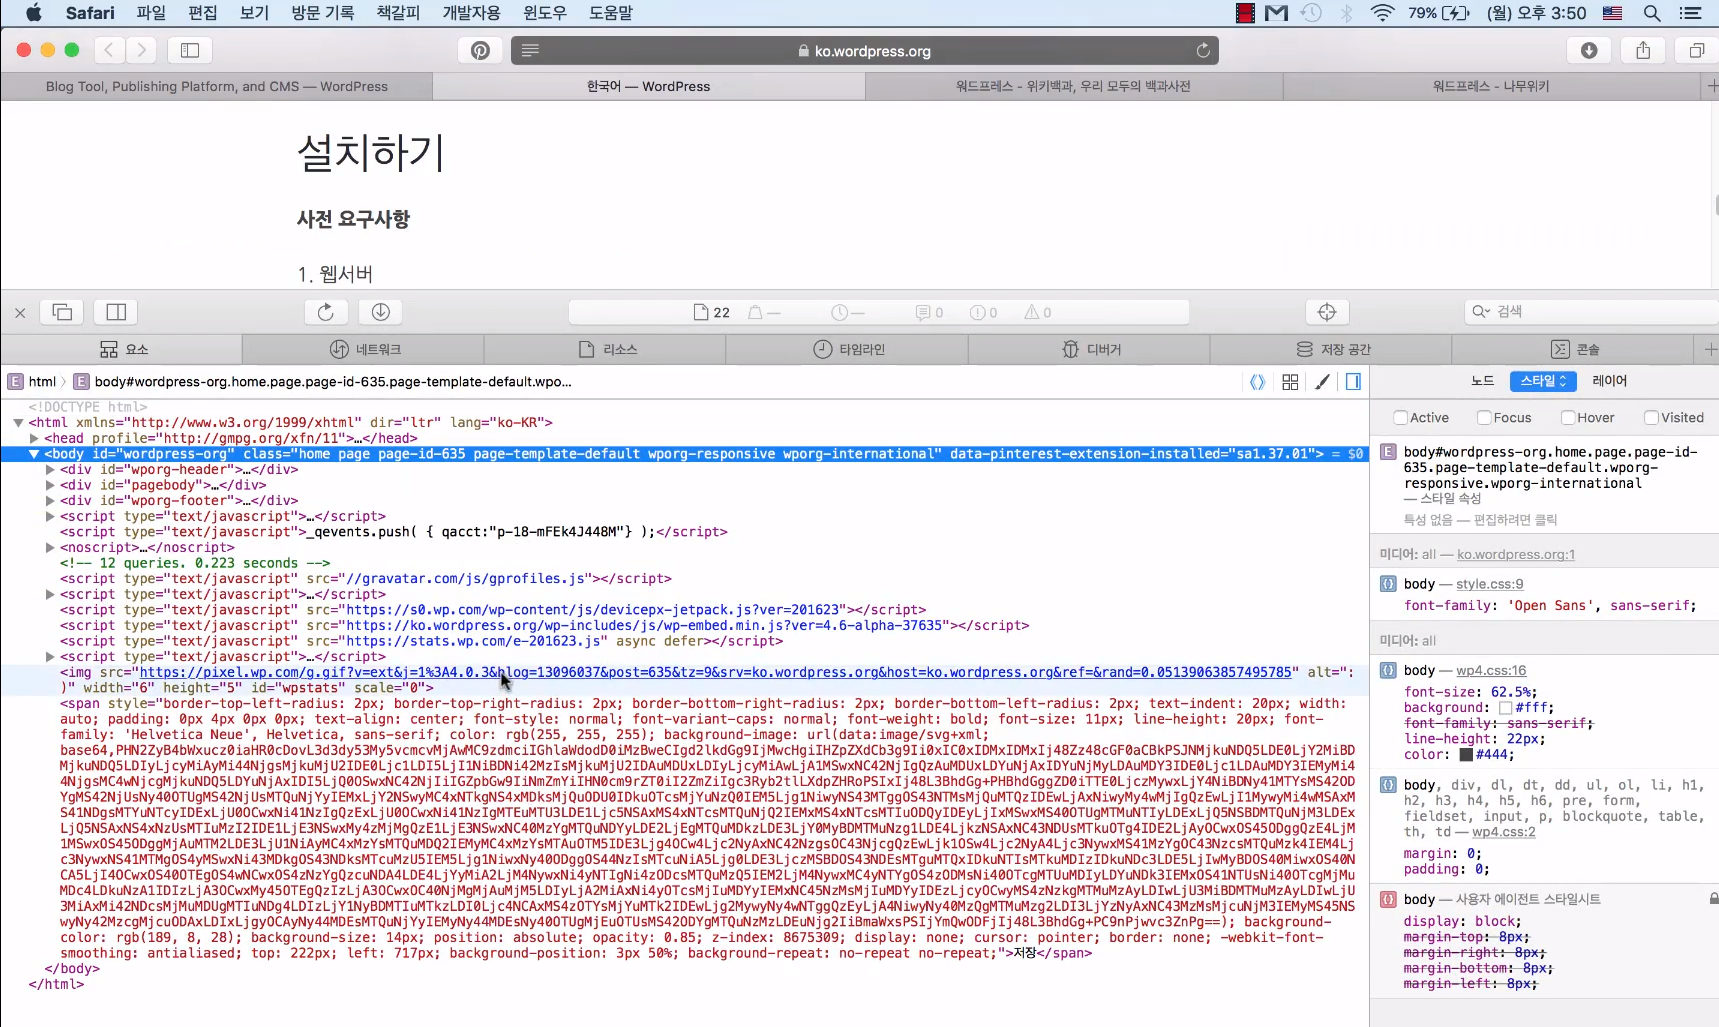
Task: Open the Safari downloads button
Action: 1589,50
